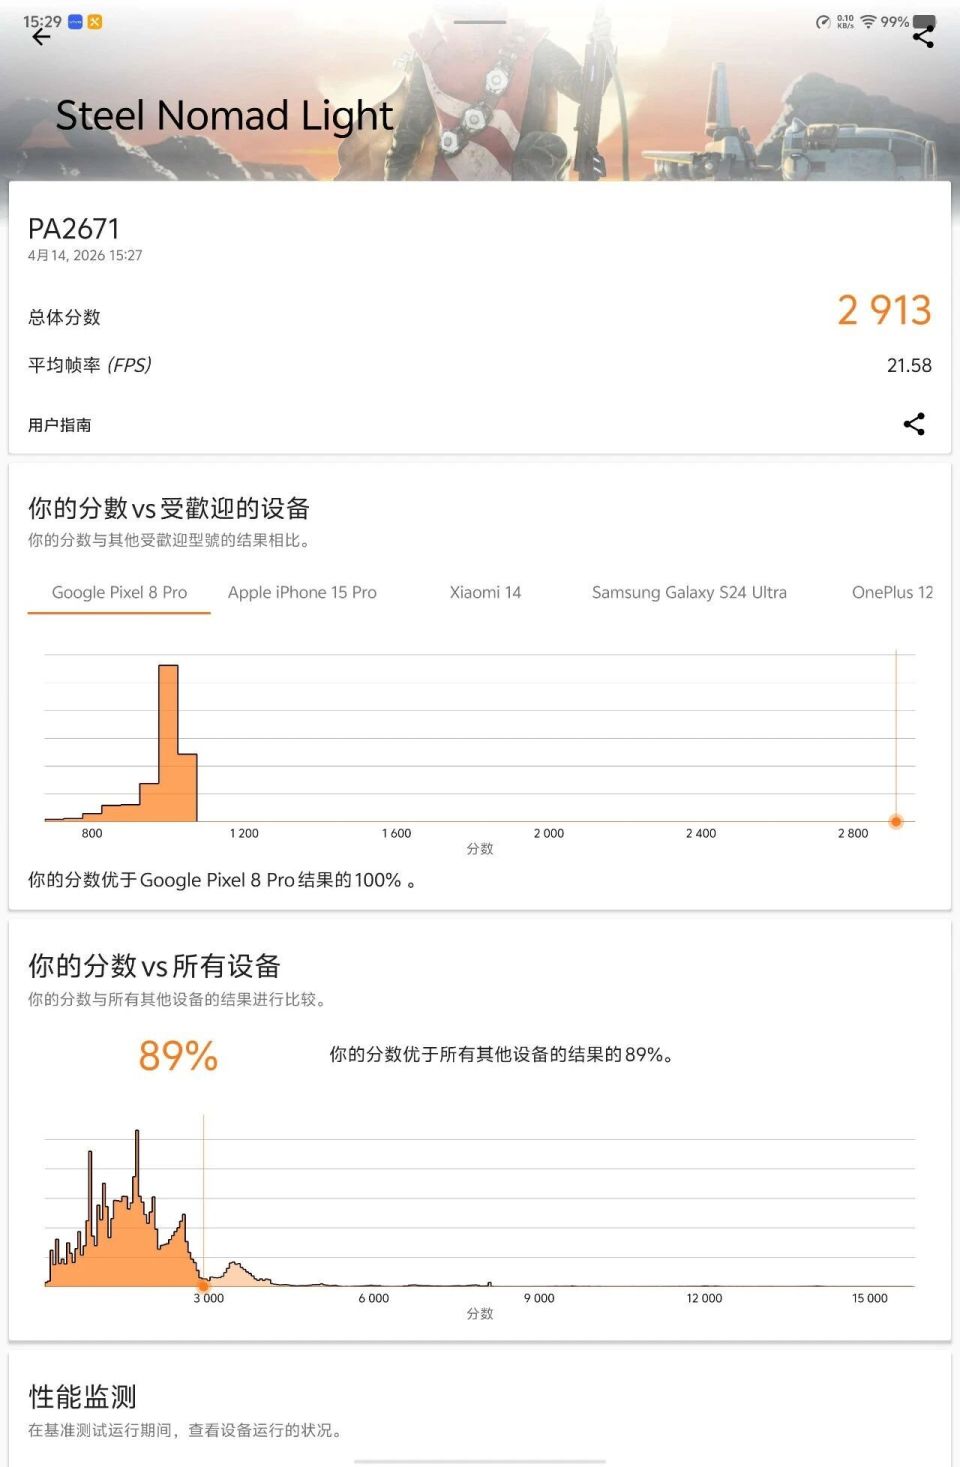Select the OnePlus 12 tab

pyautogui.click(x=892, y=592)
